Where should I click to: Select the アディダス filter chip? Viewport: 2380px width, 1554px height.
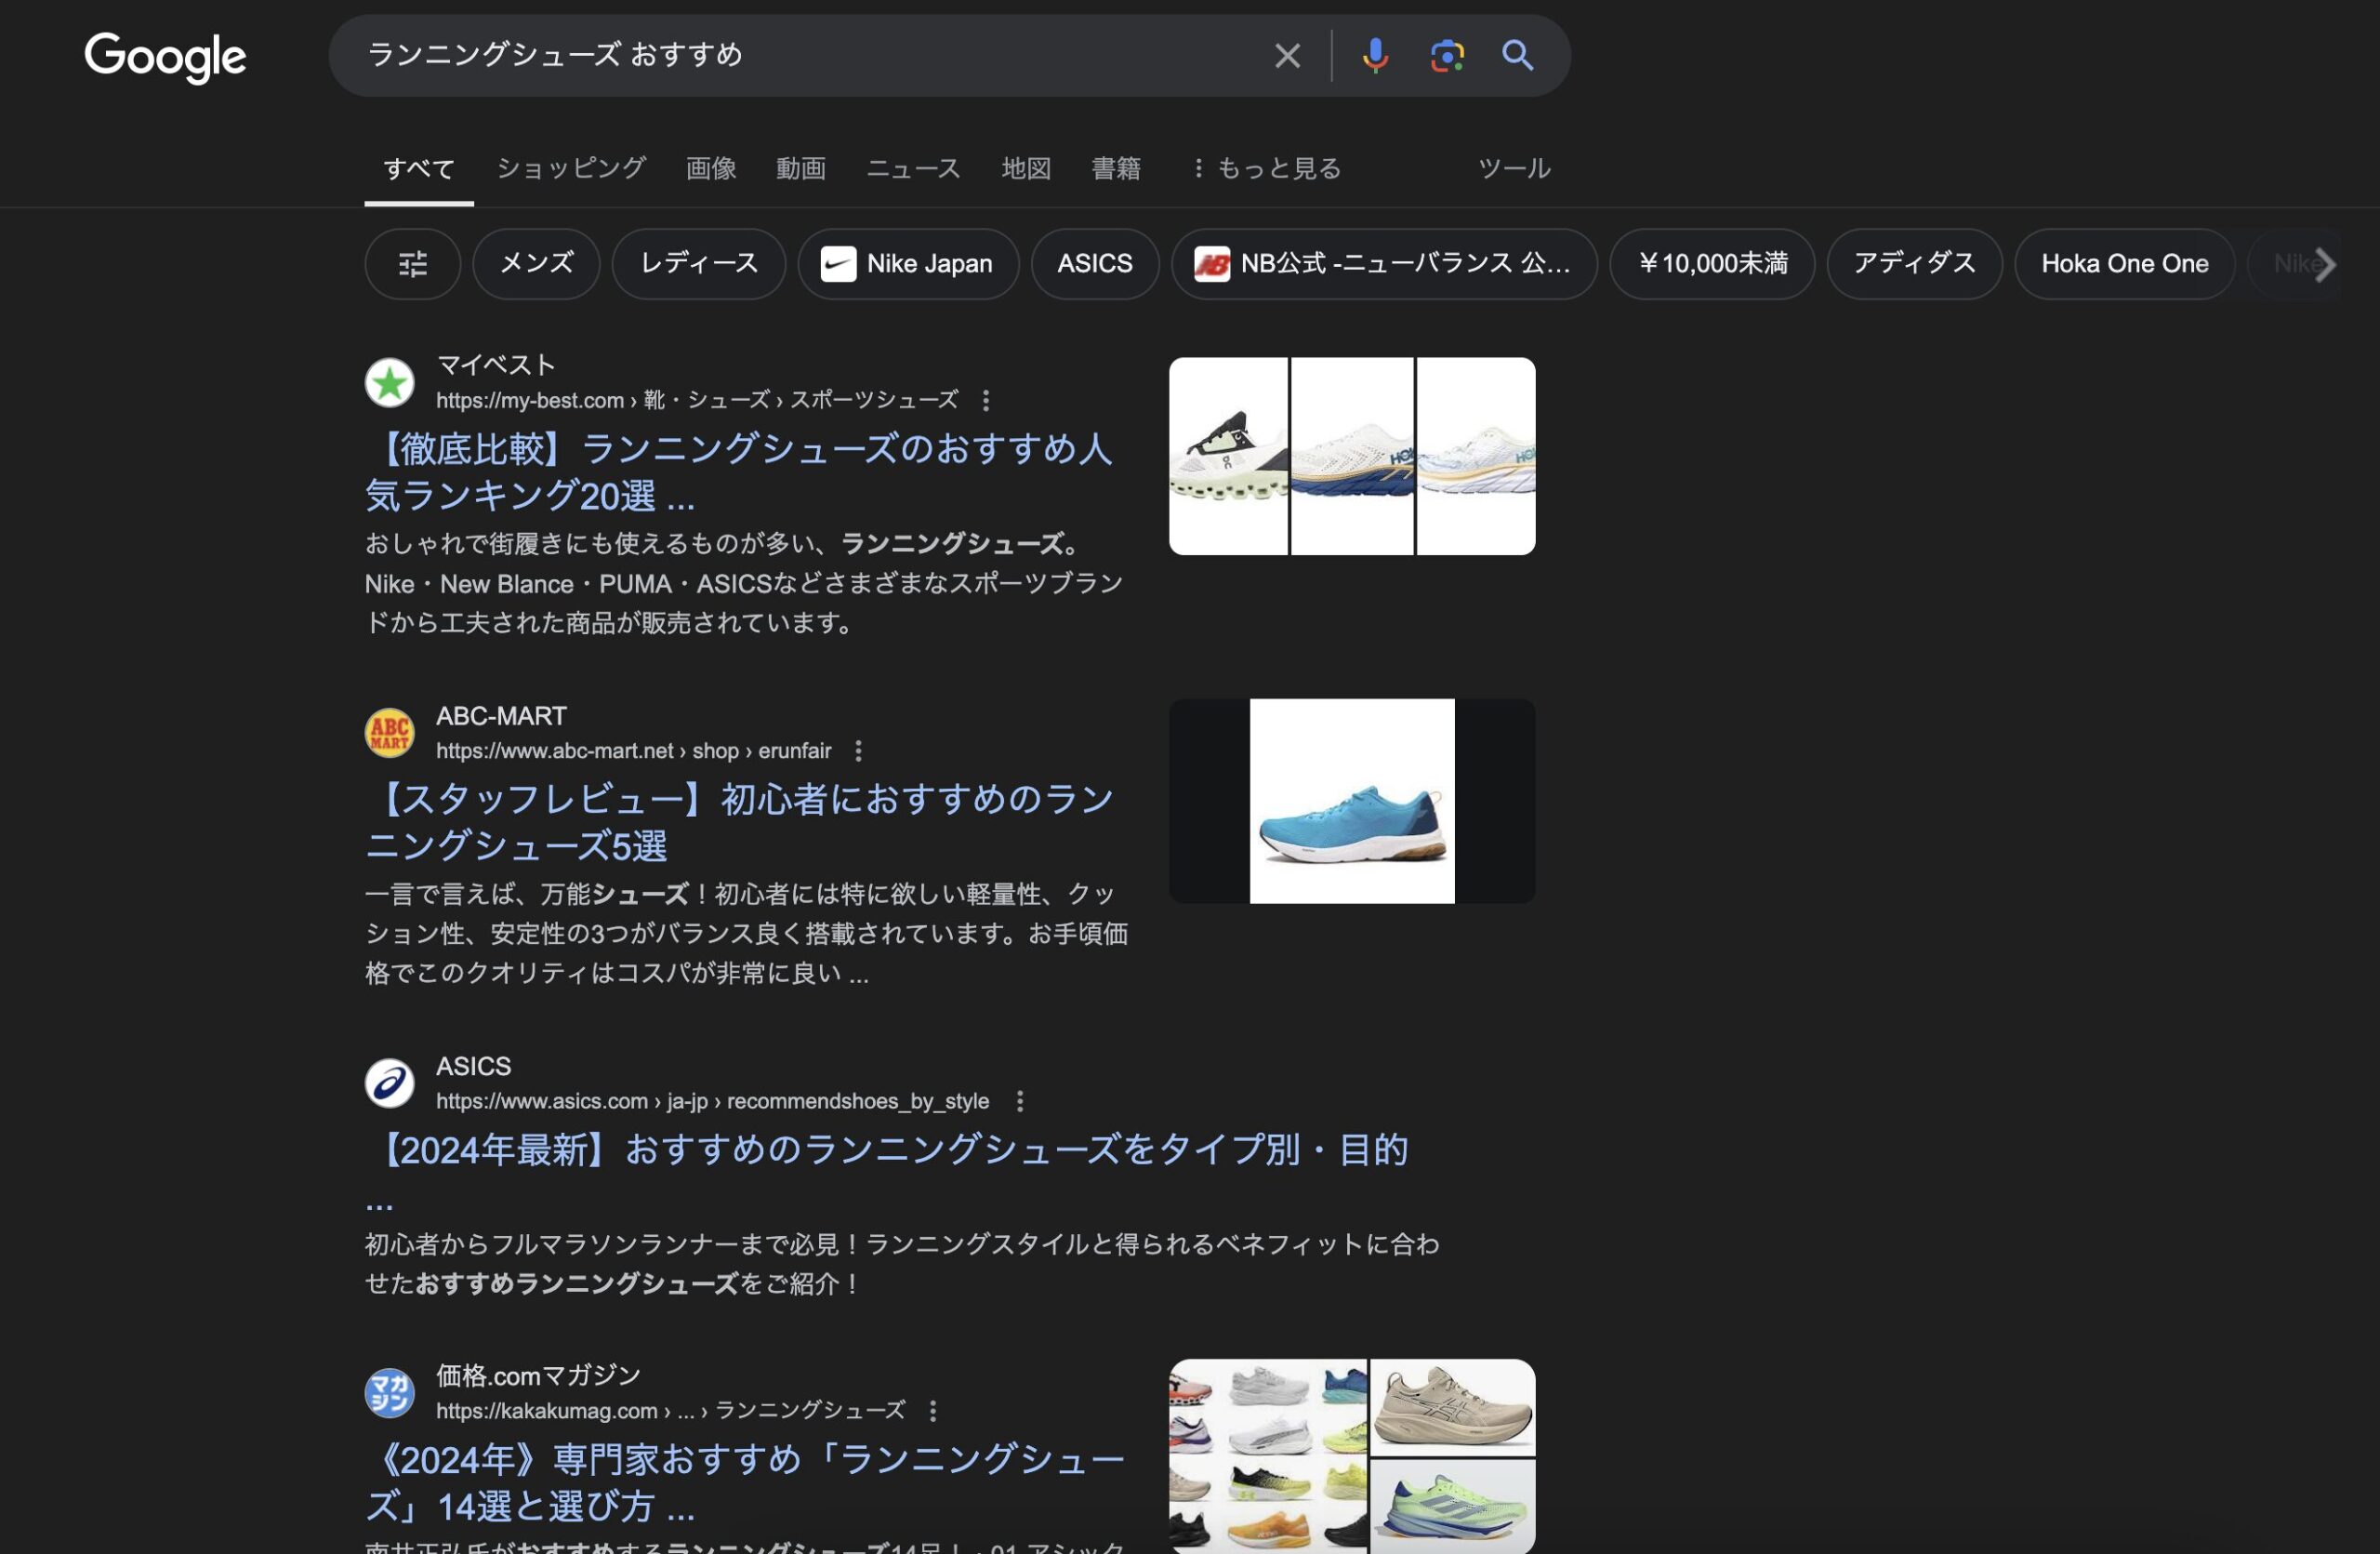point(1914,264)
